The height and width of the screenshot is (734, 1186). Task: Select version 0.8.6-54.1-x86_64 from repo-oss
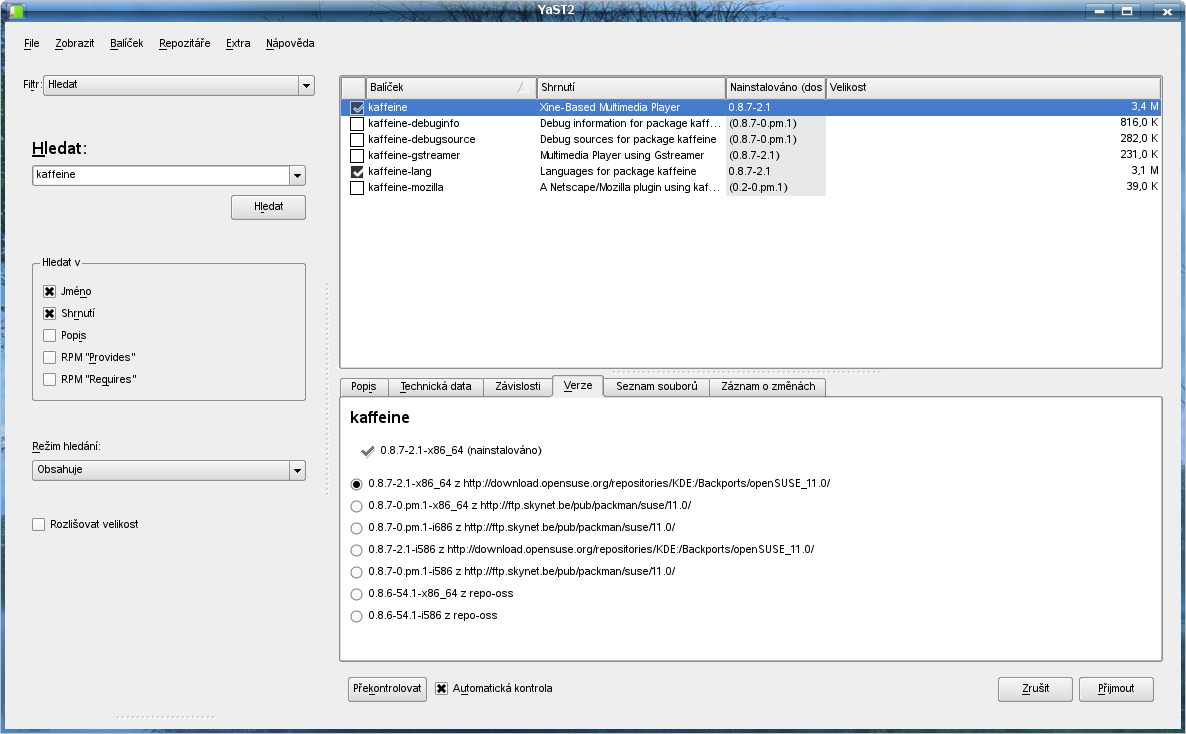coord(356,594)
